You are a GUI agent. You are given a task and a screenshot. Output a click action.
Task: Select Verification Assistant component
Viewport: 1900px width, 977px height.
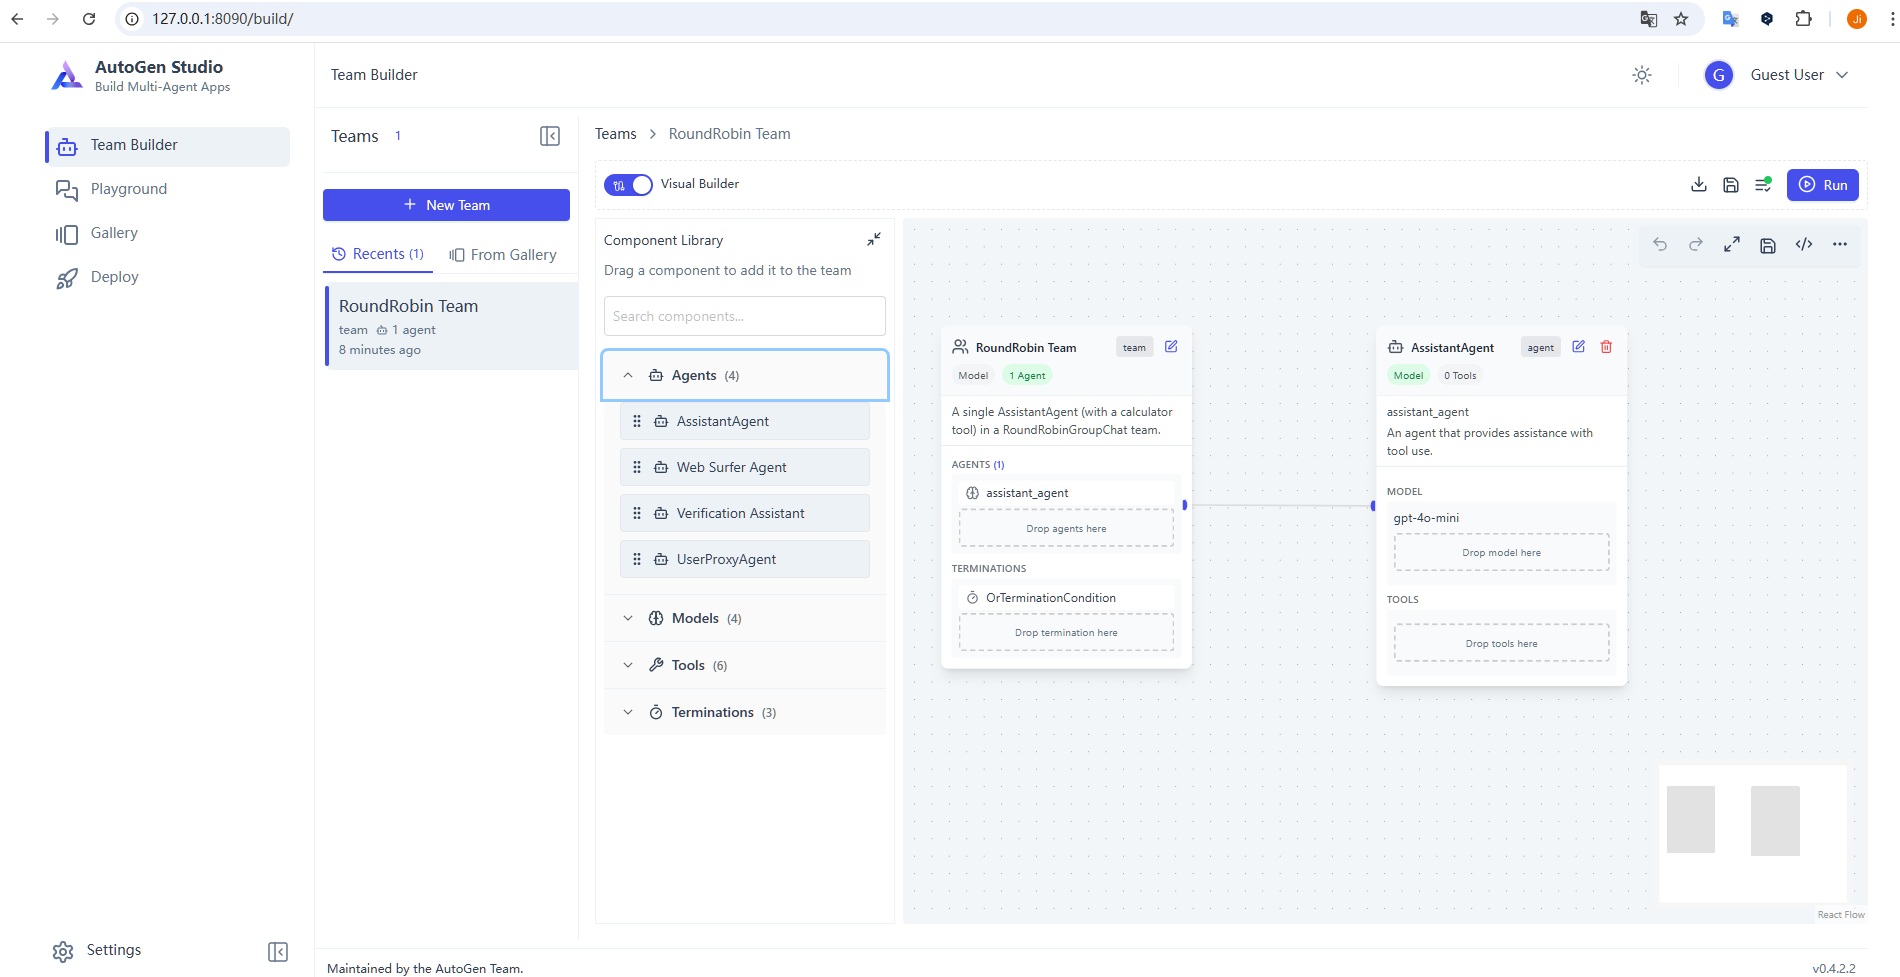[x=745, y=513]
